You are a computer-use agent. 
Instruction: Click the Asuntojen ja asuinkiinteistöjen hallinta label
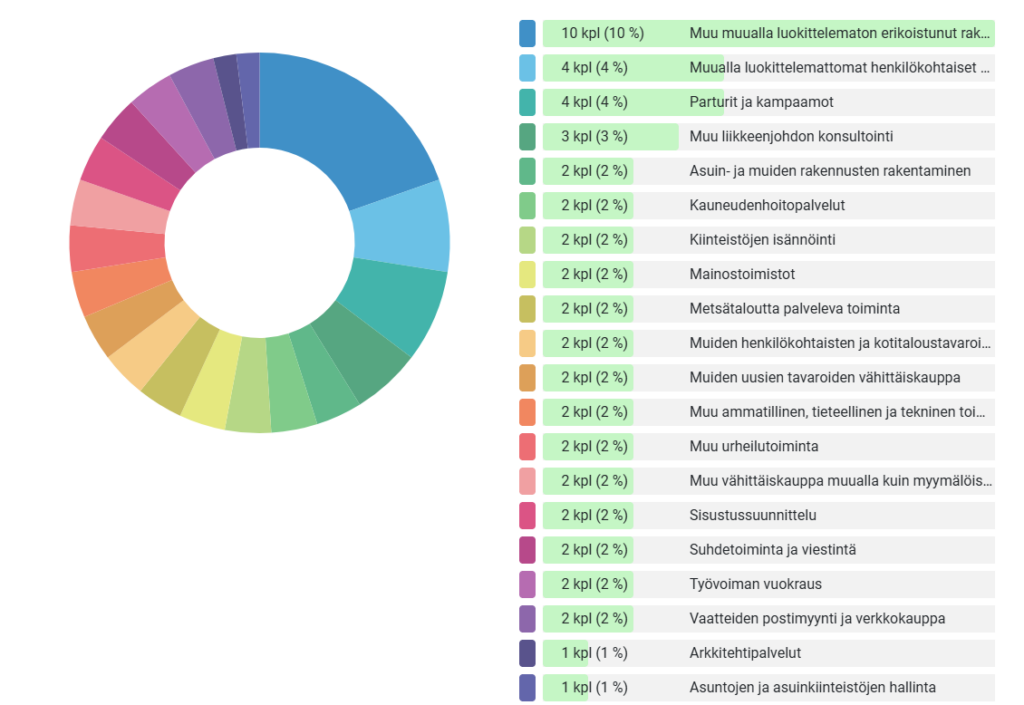click(812, 687)
